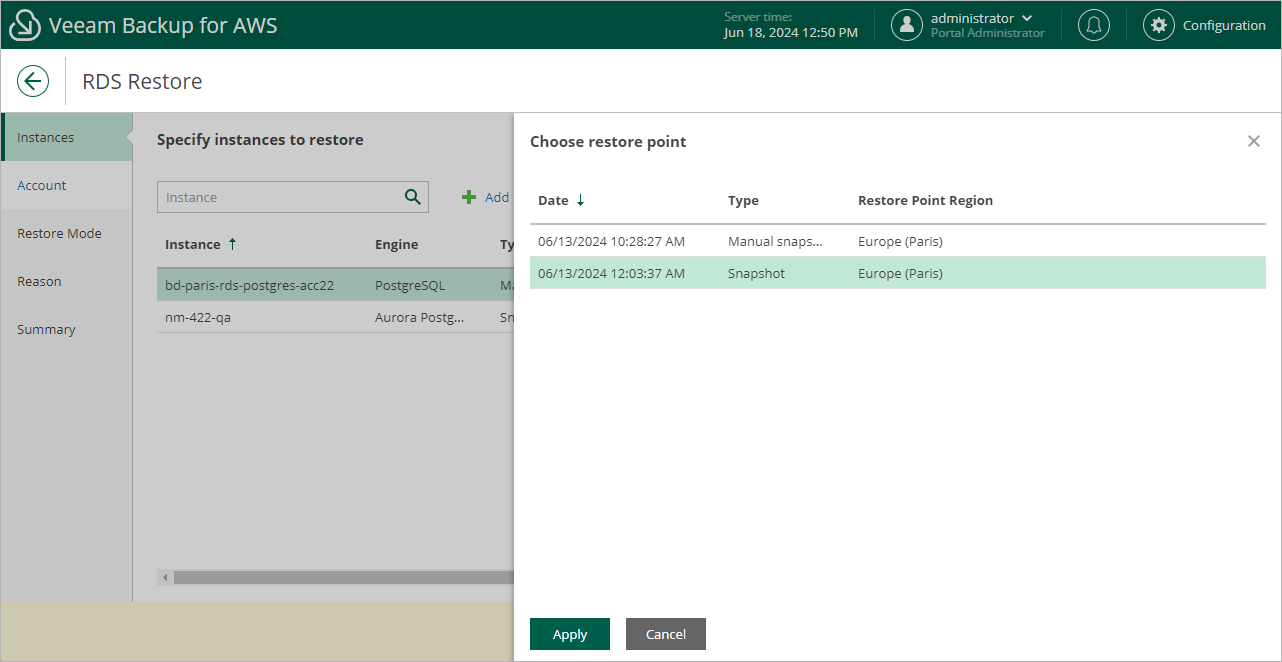The width and height of the screenshot is (1282, 662).
Task: Click the Veeam logo icon
Action: coord(25,25)
